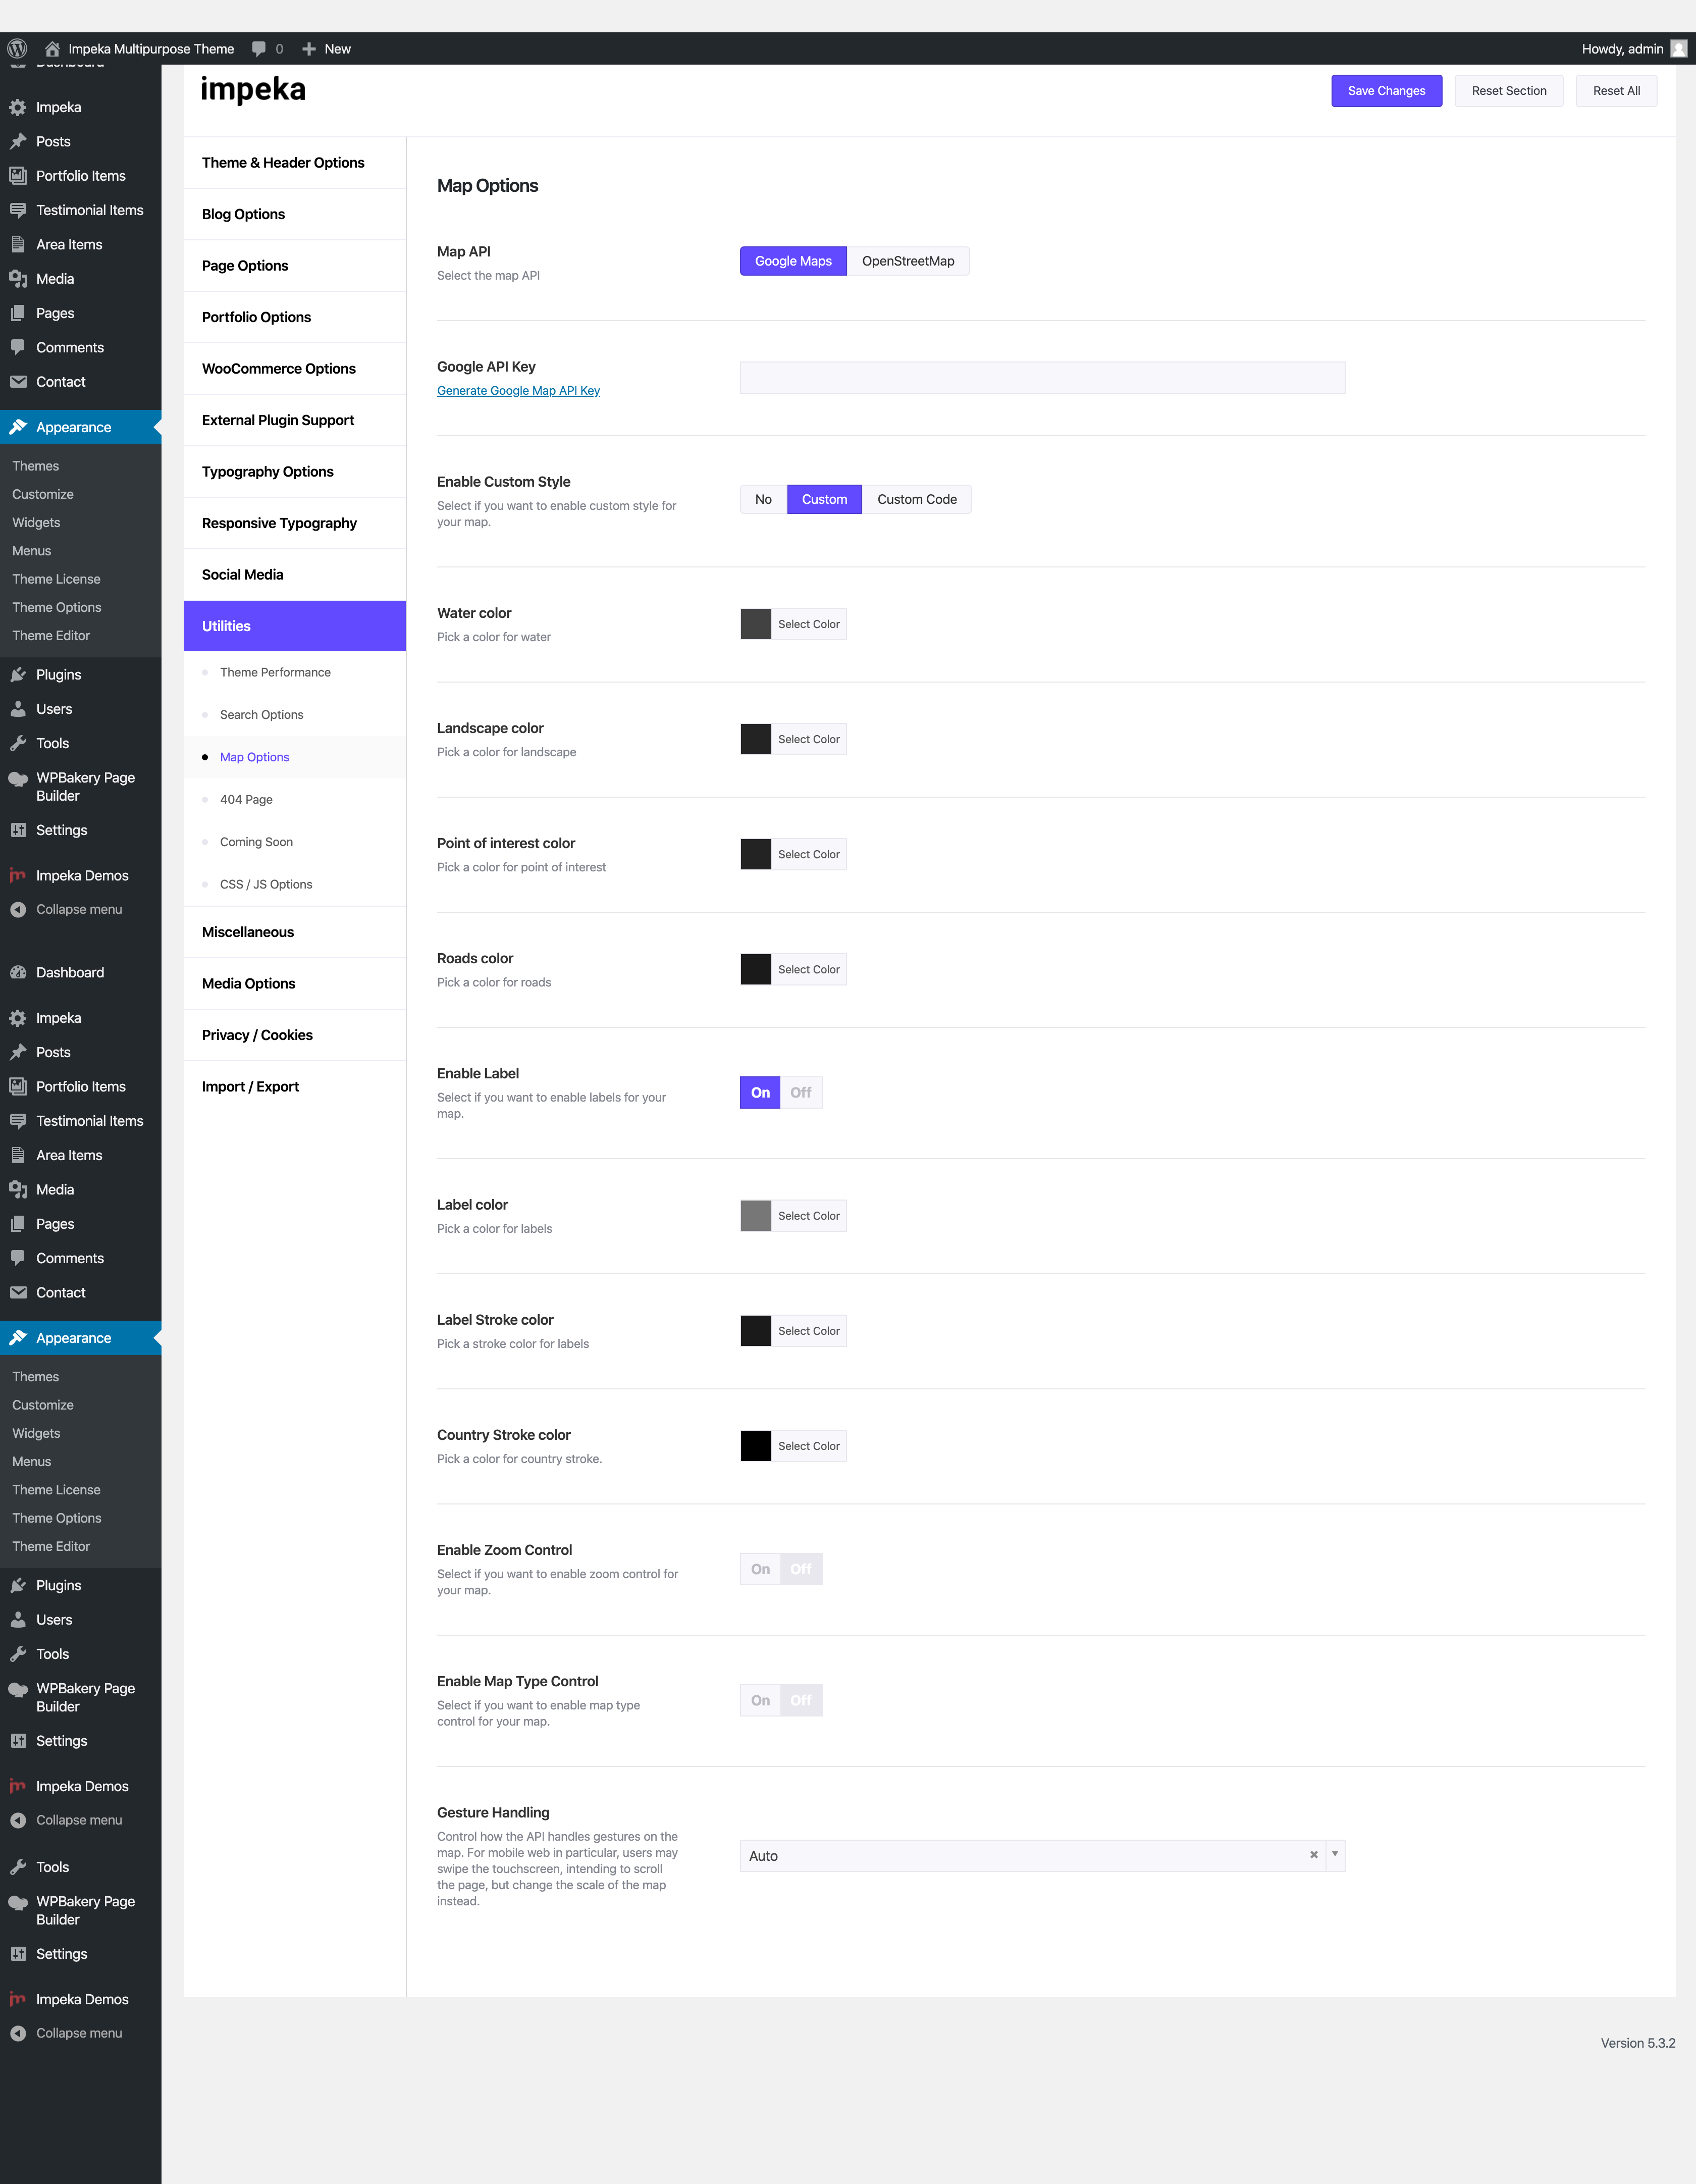Open the comments bubble icon in admin bar

click(259, 49)
